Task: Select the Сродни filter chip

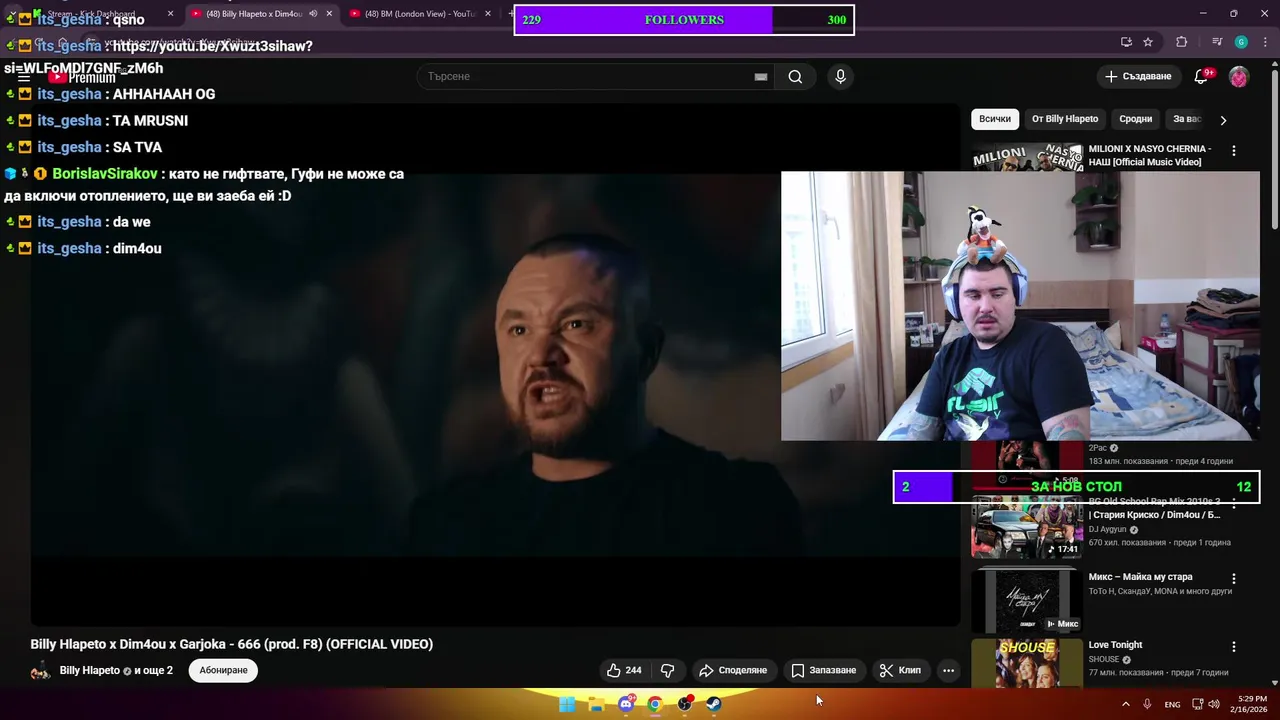Action: click(1135, 119)
